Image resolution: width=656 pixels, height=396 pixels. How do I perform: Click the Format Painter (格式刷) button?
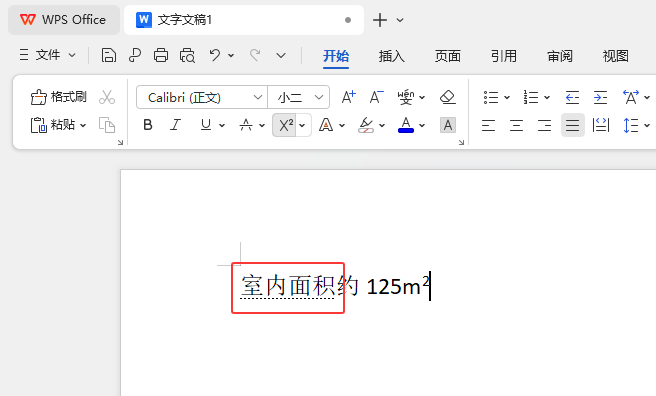point(59,97)
